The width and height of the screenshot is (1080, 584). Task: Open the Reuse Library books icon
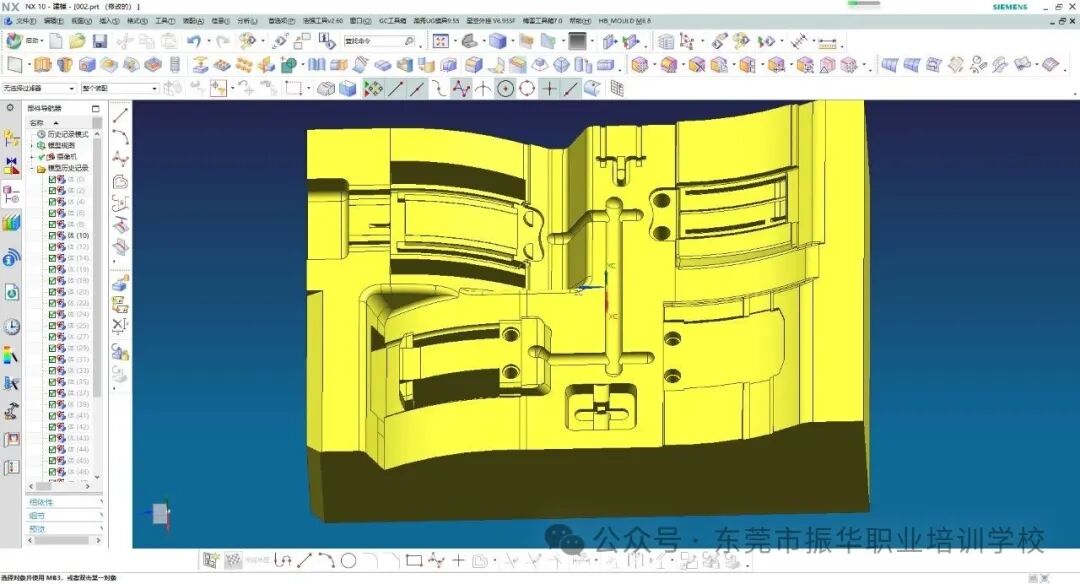click(x=11, y=222)
